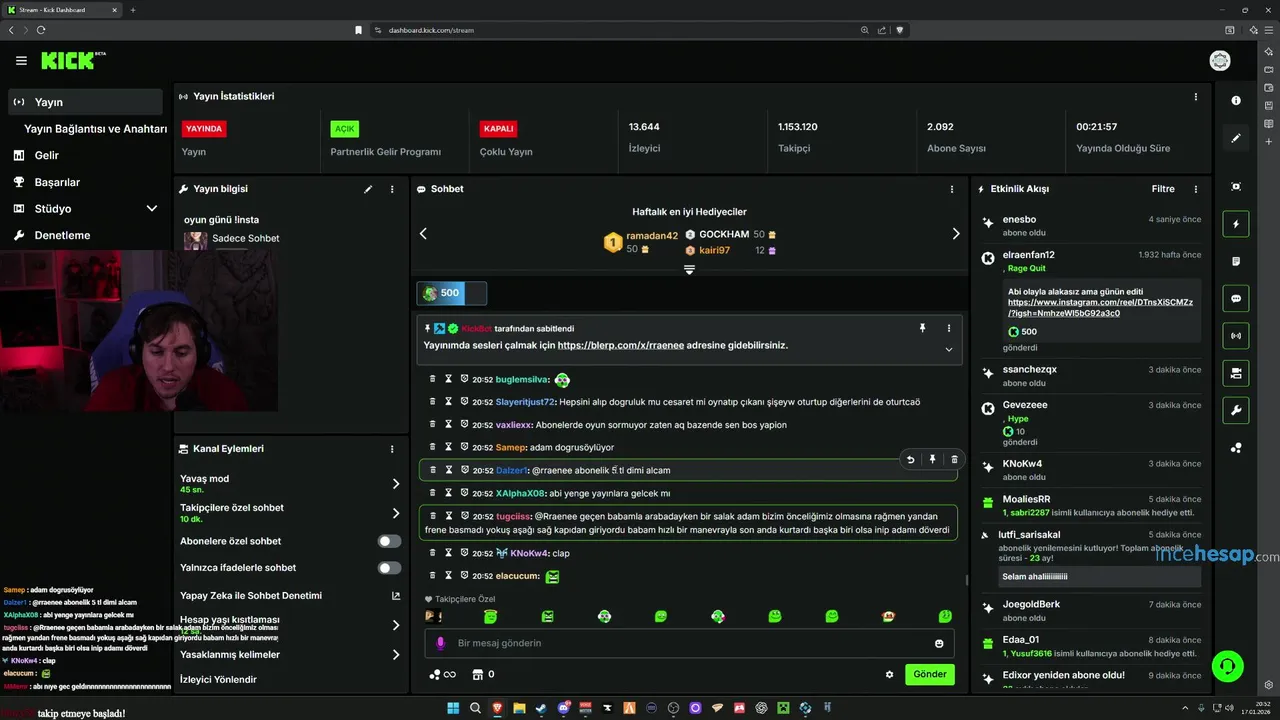
Task: Delete Dalzer1's message with trash icon
Action: point(954,459)
